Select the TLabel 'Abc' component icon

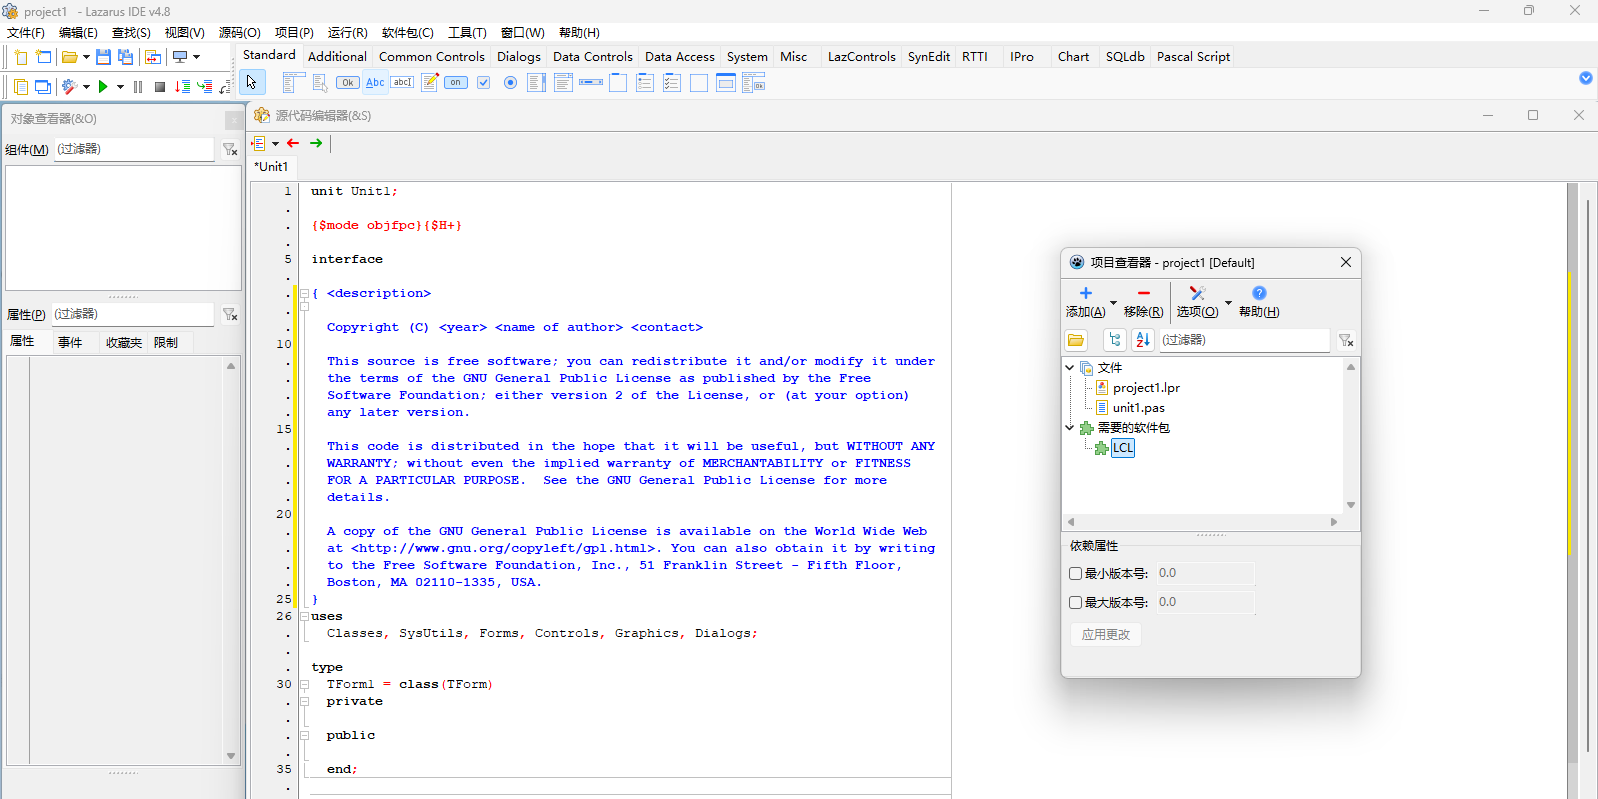[375, 83]
